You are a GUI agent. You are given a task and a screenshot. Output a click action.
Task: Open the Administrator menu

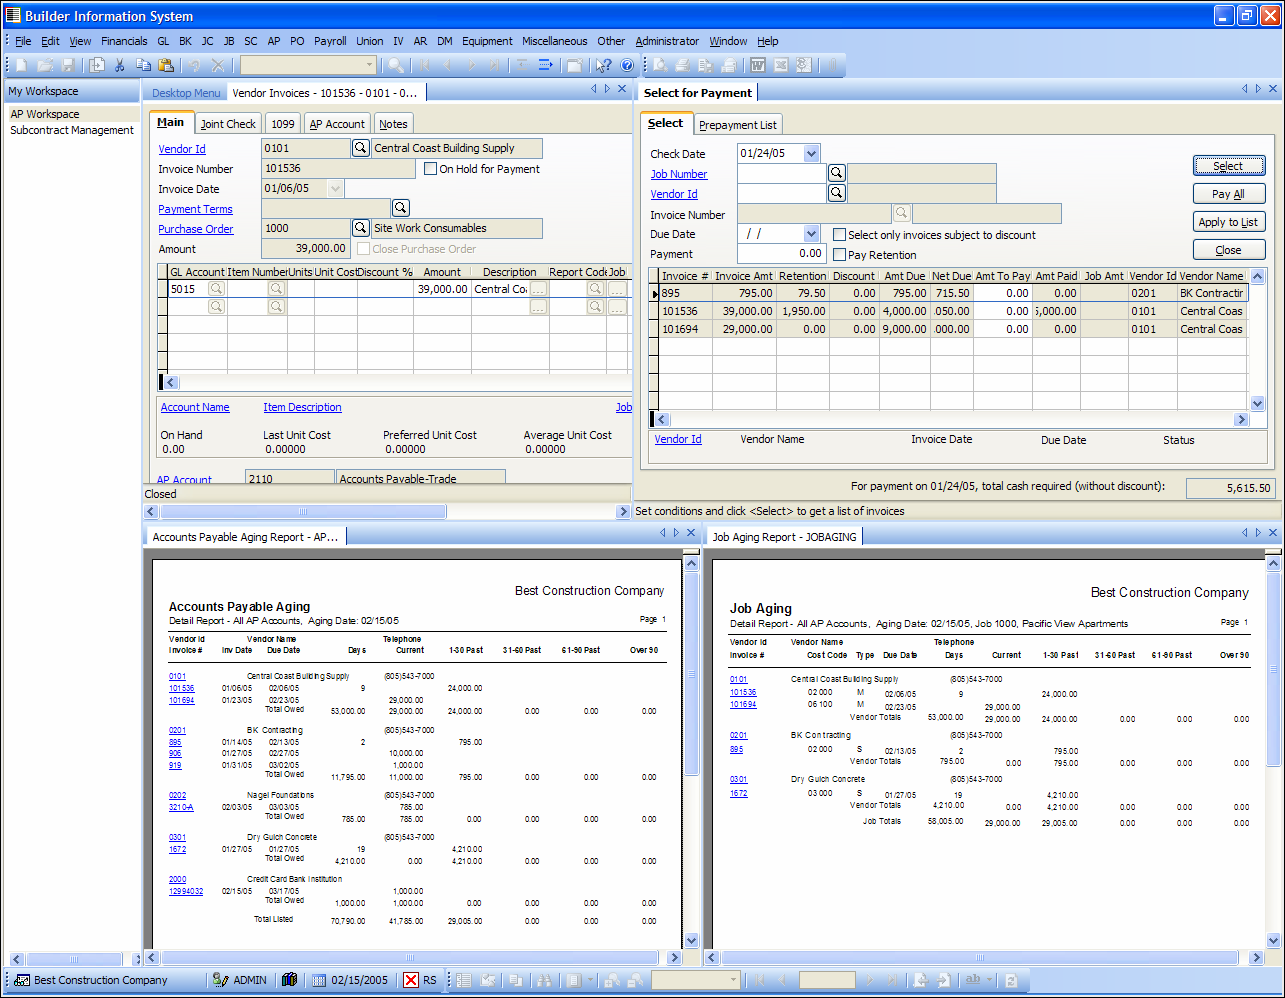point(667,41)
